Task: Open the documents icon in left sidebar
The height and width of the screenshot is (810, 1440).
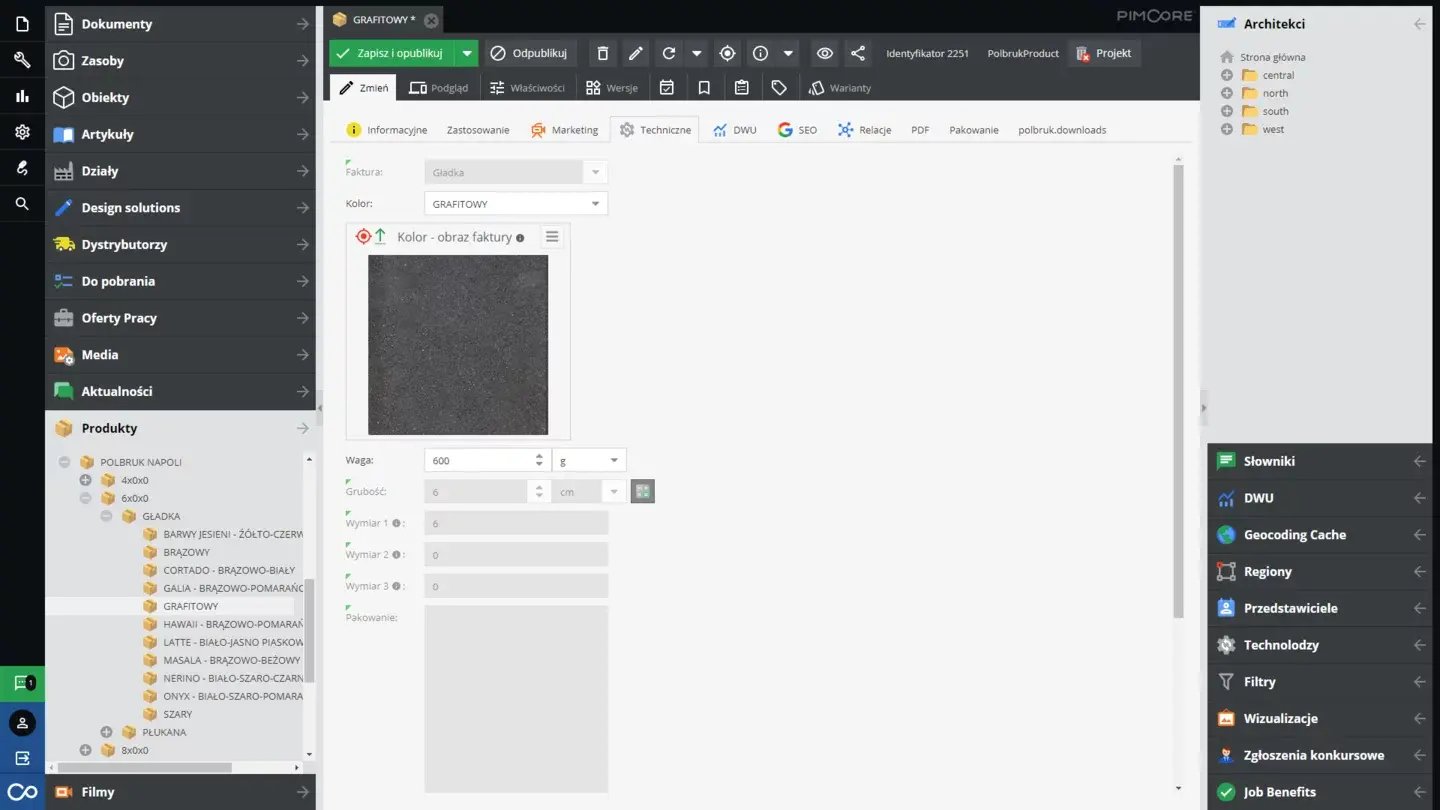Action: (x=22, y=23)
